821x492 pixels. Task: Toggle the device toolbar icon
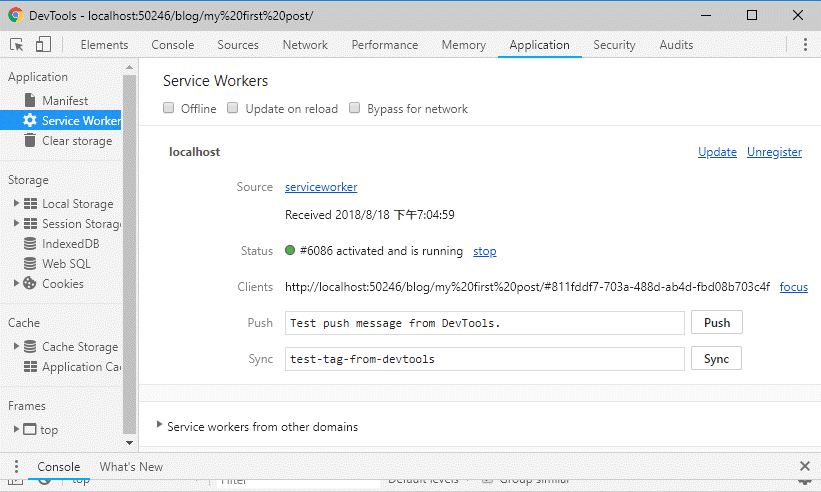[x=43, y=45]
